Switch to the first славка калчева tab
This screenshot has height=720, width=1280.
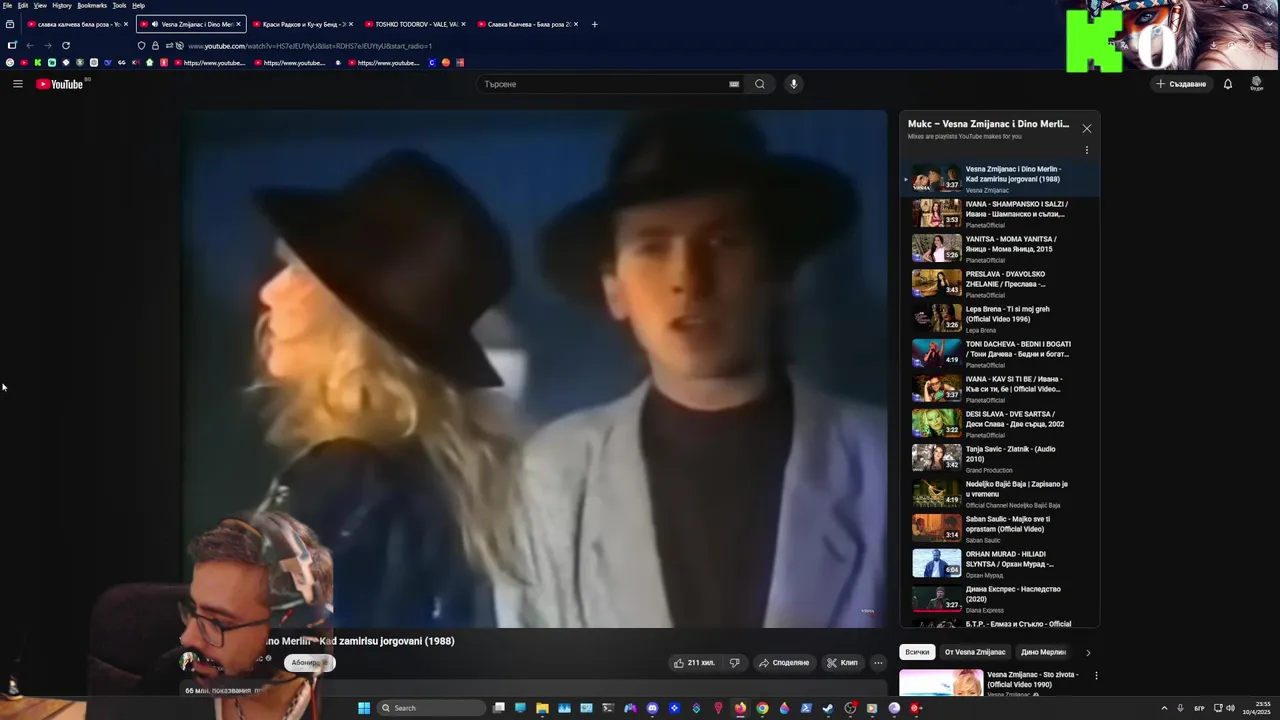pyautogui.click(x=77, y=24)
